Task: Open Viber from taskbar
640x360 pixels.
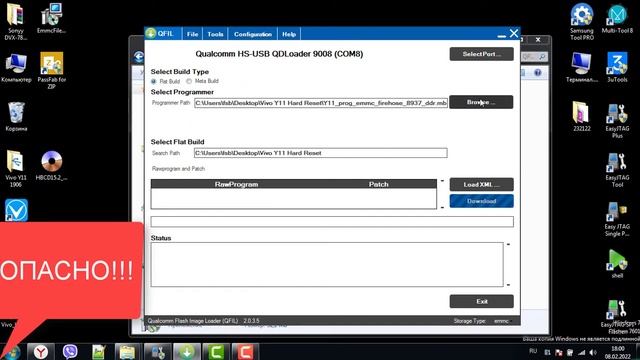Action: tap(70, 351)
